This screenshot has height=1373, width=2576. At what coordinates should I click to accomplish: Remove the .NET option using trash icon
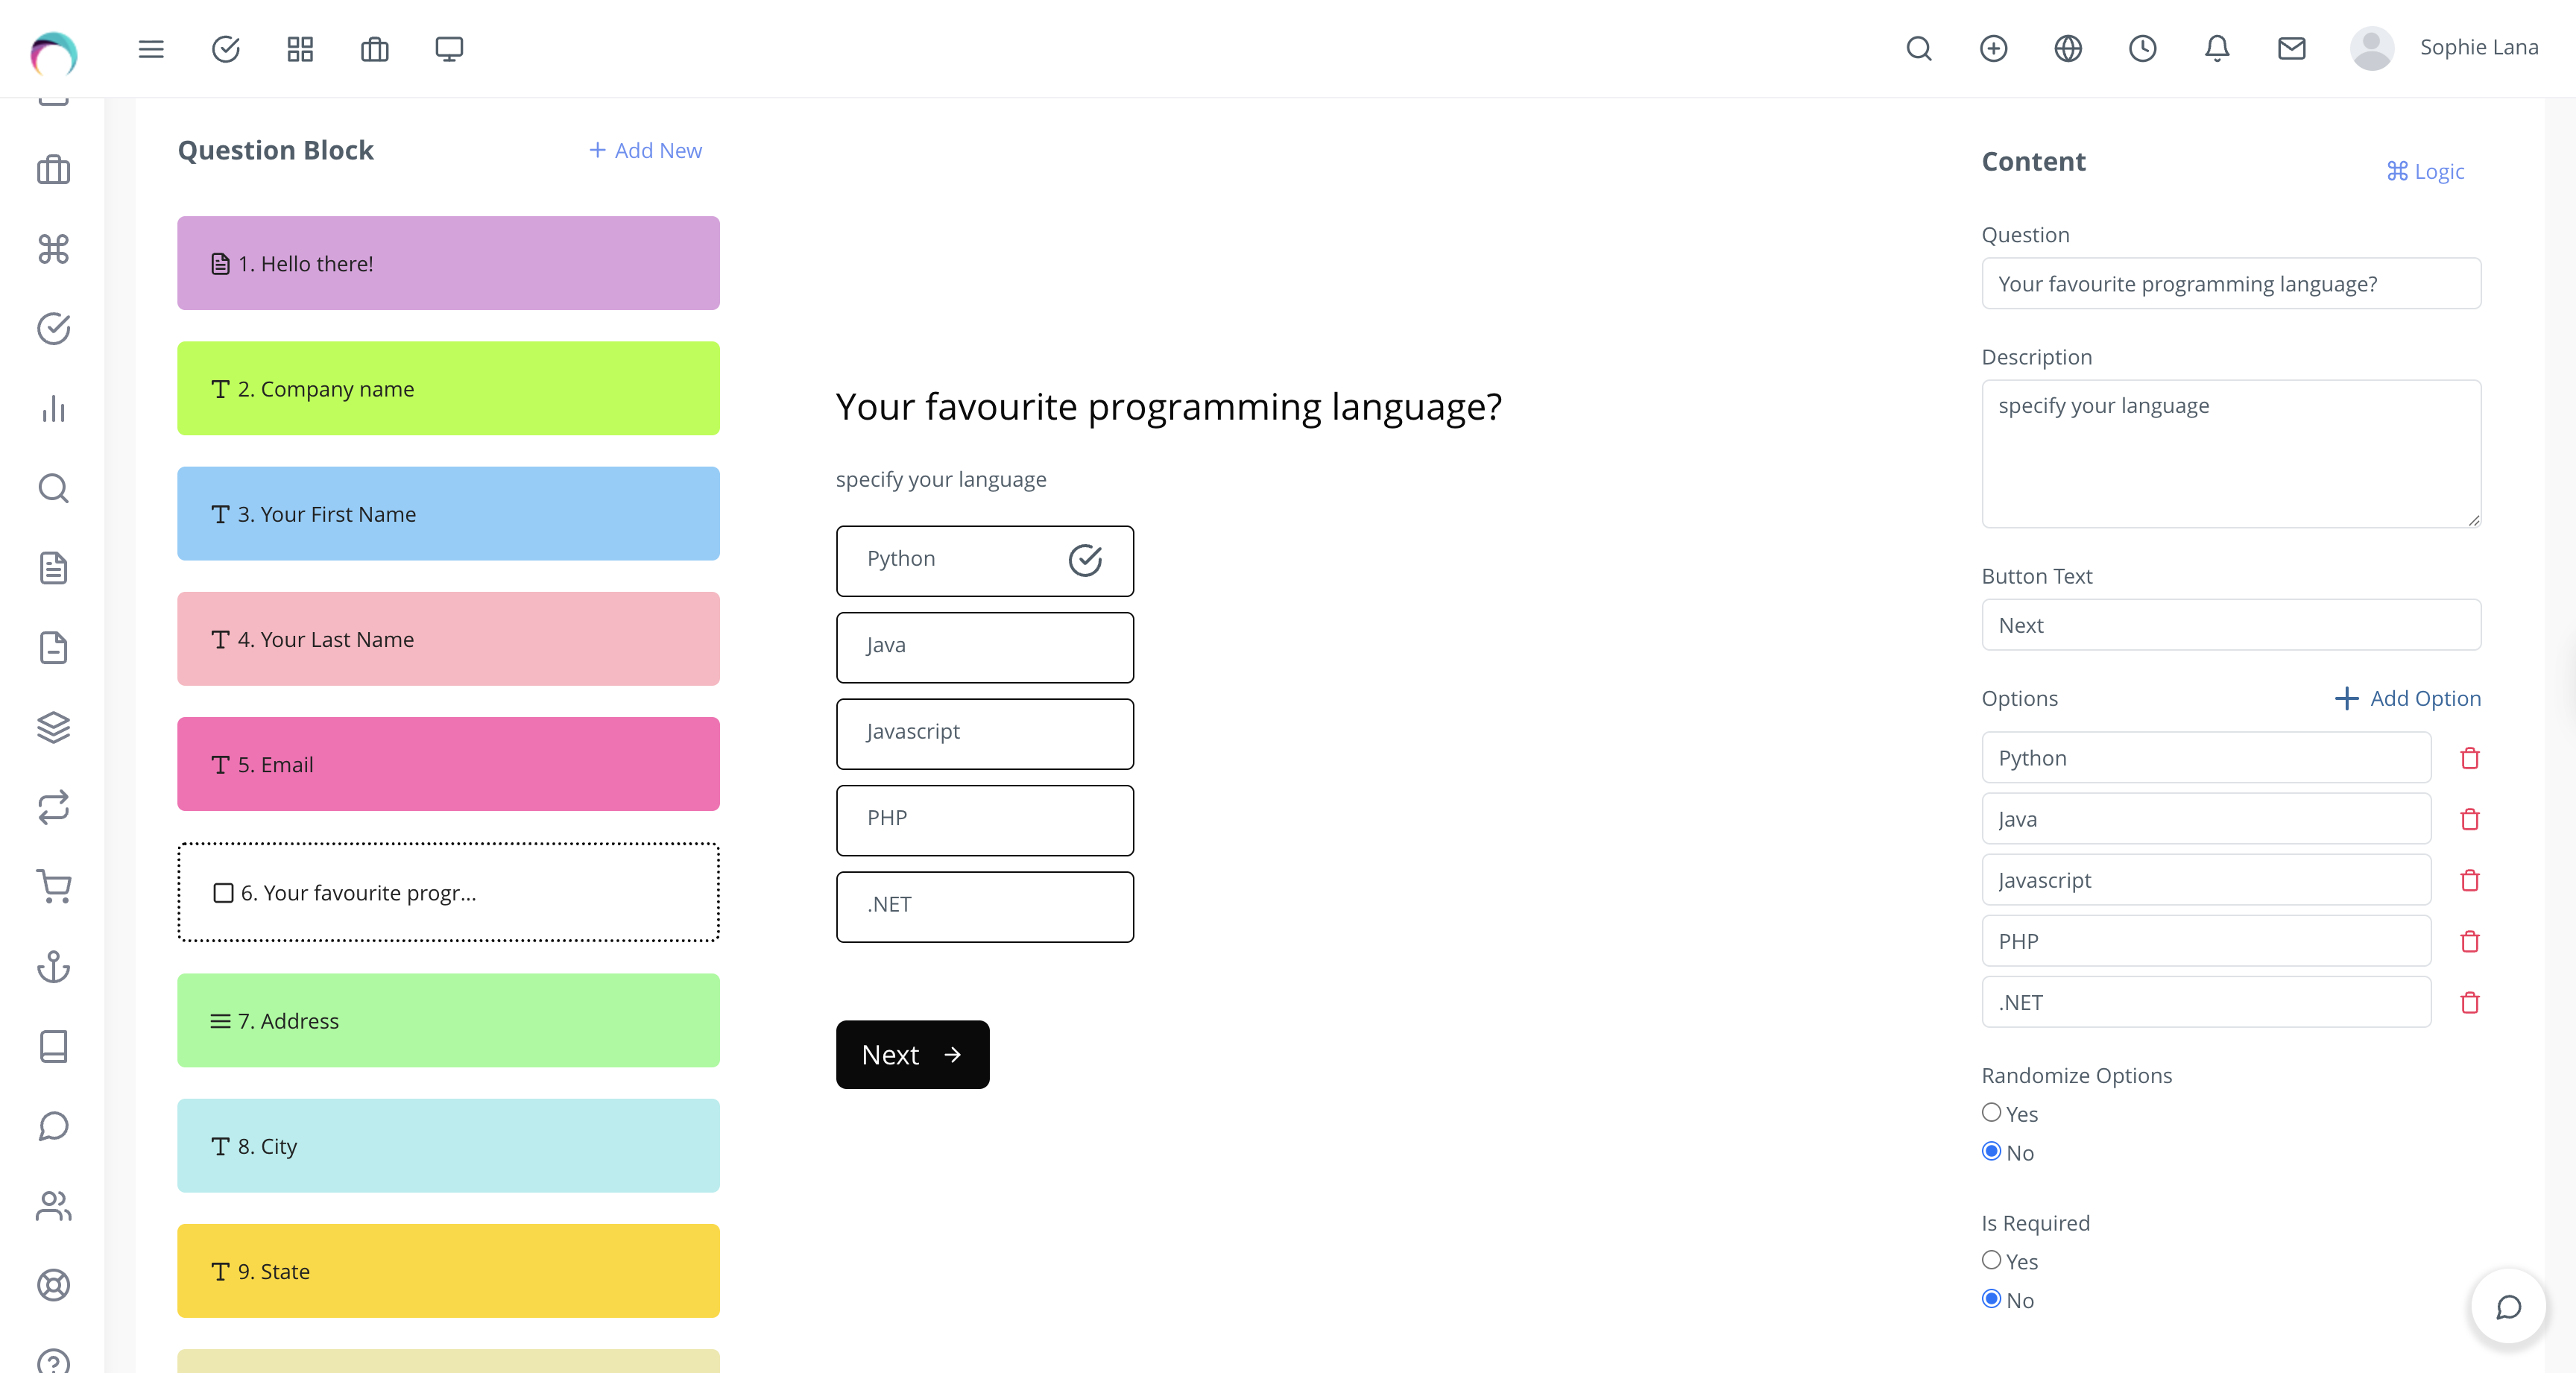coord(2469,1002)
